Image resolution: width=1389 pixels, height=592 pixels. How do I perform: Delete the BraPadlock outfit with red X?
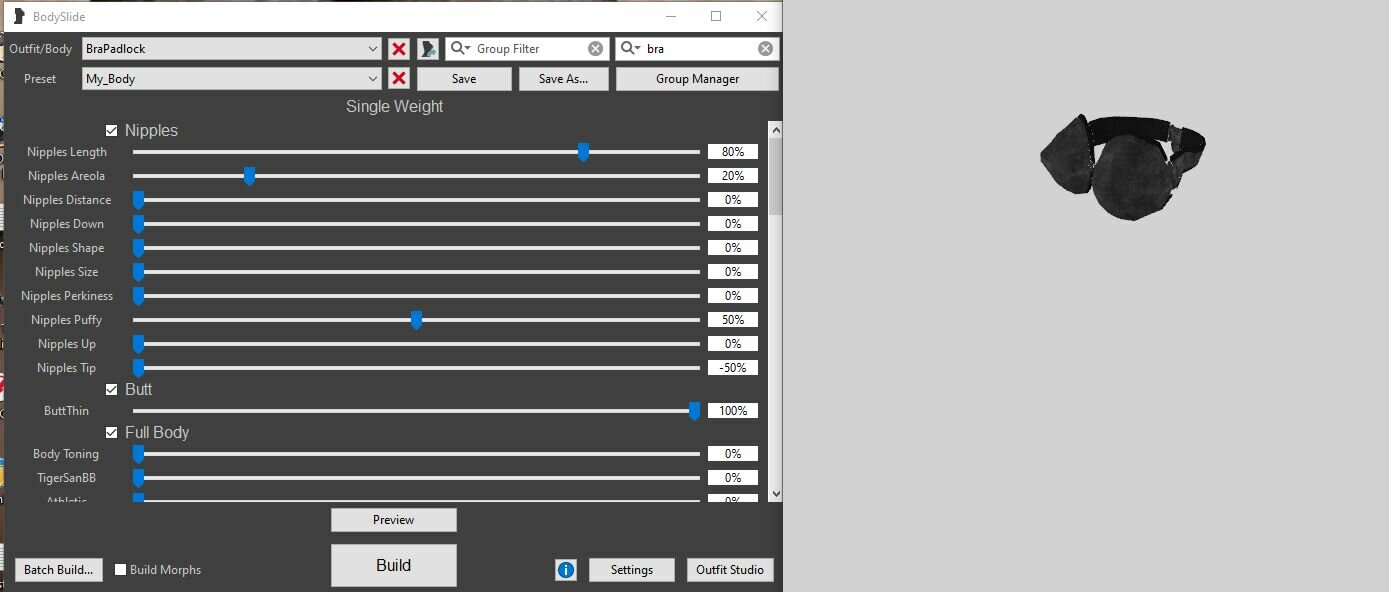tap(399, 48)
